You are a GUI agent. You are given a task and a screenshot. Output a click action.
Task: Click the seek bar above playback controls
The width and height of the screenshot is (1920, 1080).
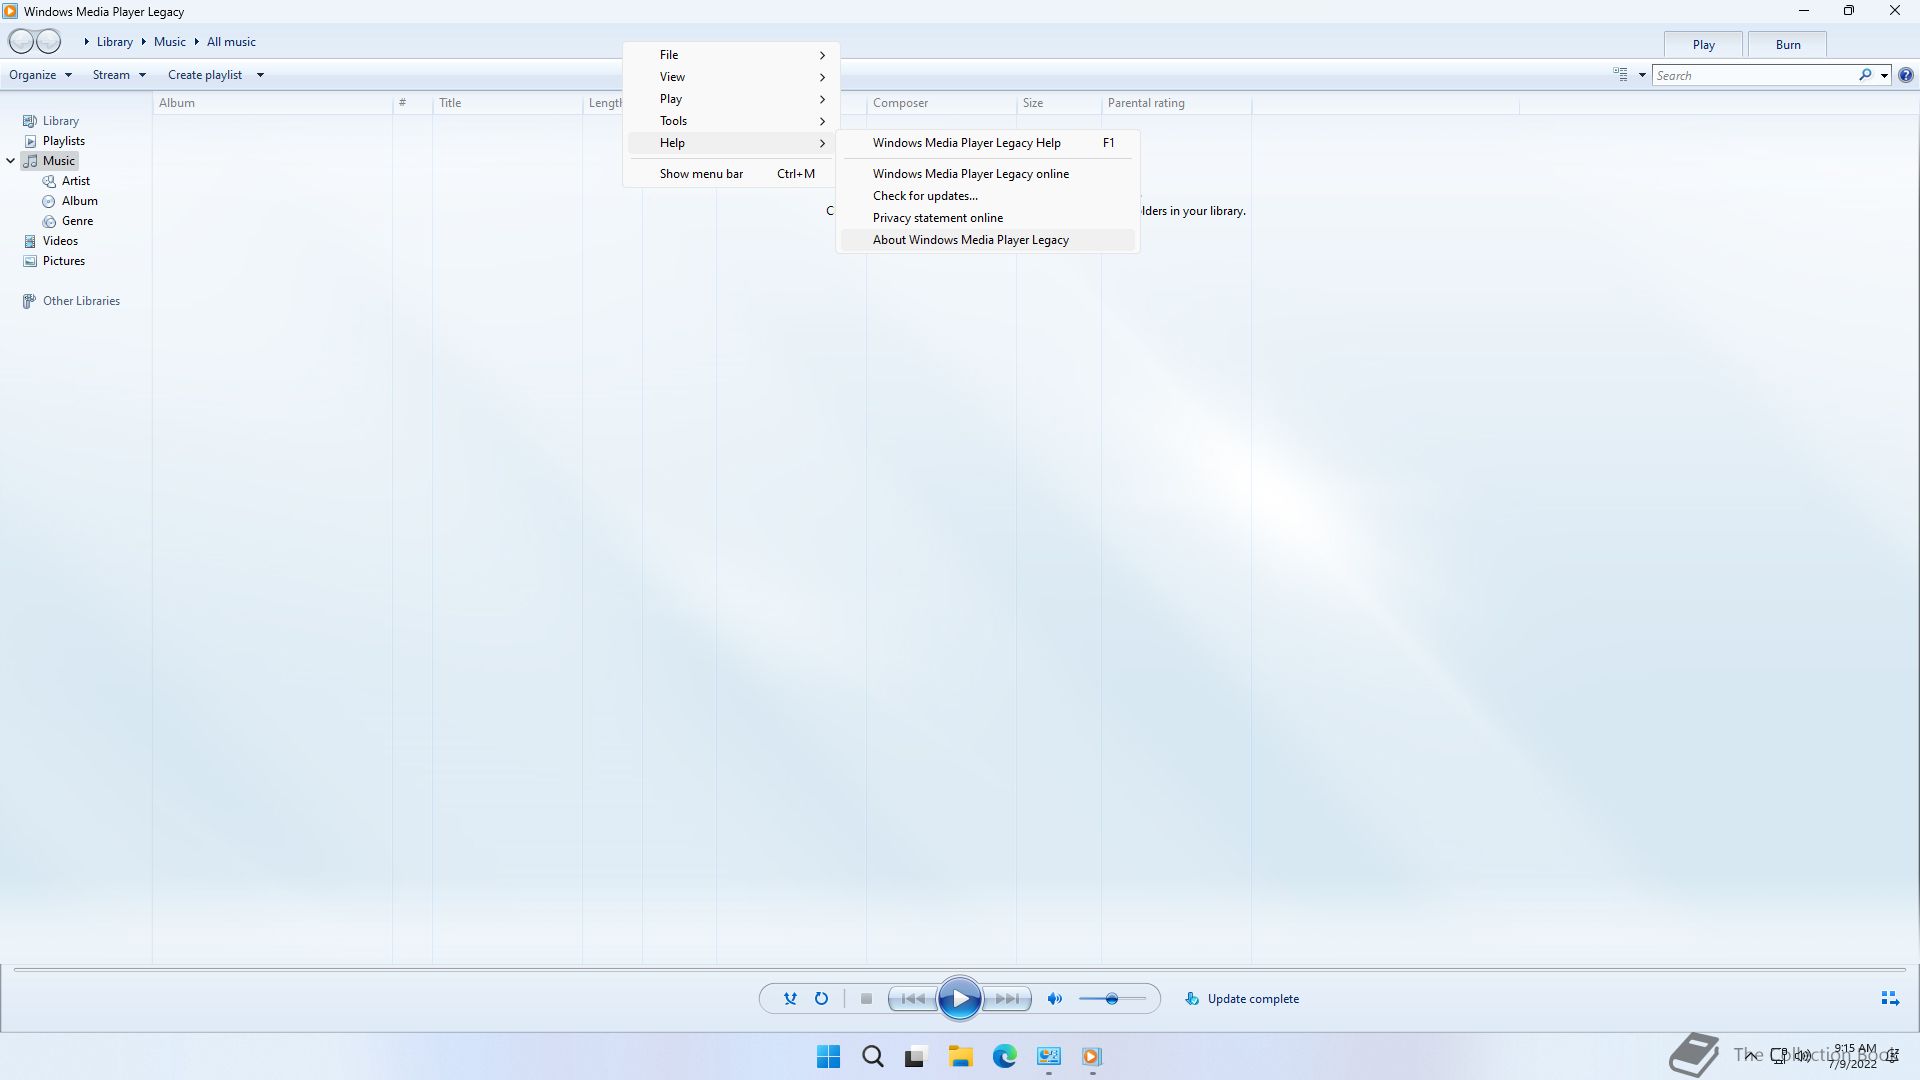coord(959,969)
